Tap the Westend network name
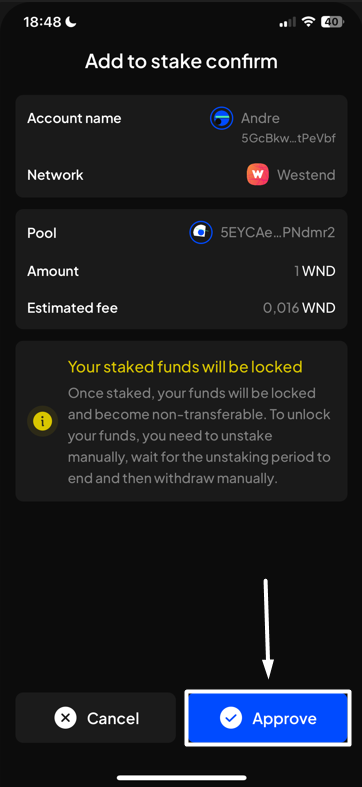362x787 pixels. pos(306,175)
